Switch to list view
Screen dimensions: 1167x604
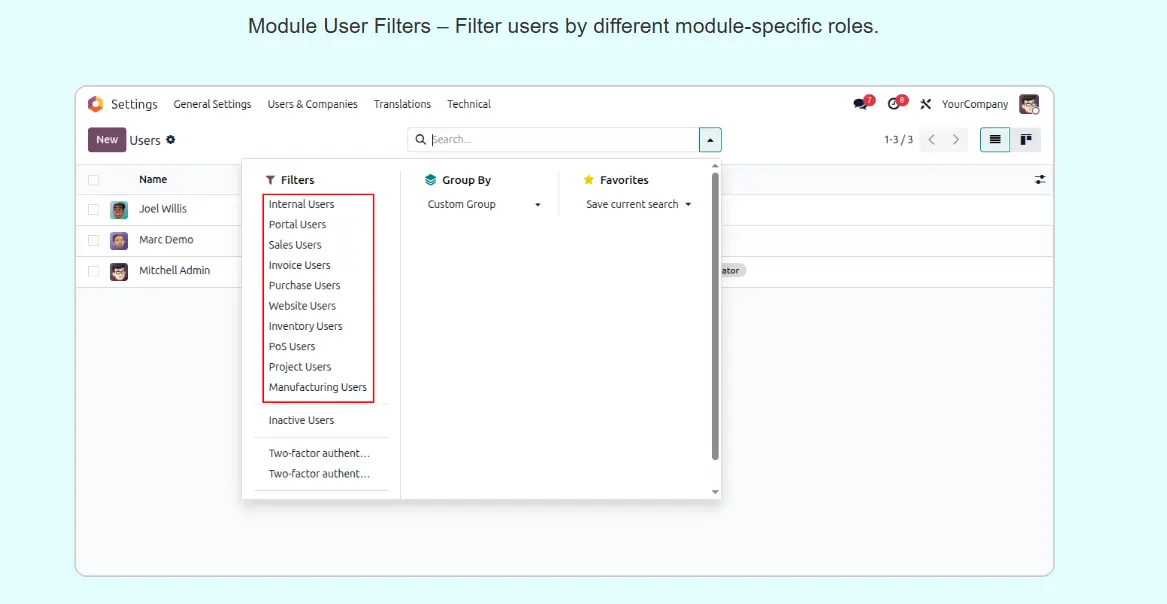(x=994, y=140)
